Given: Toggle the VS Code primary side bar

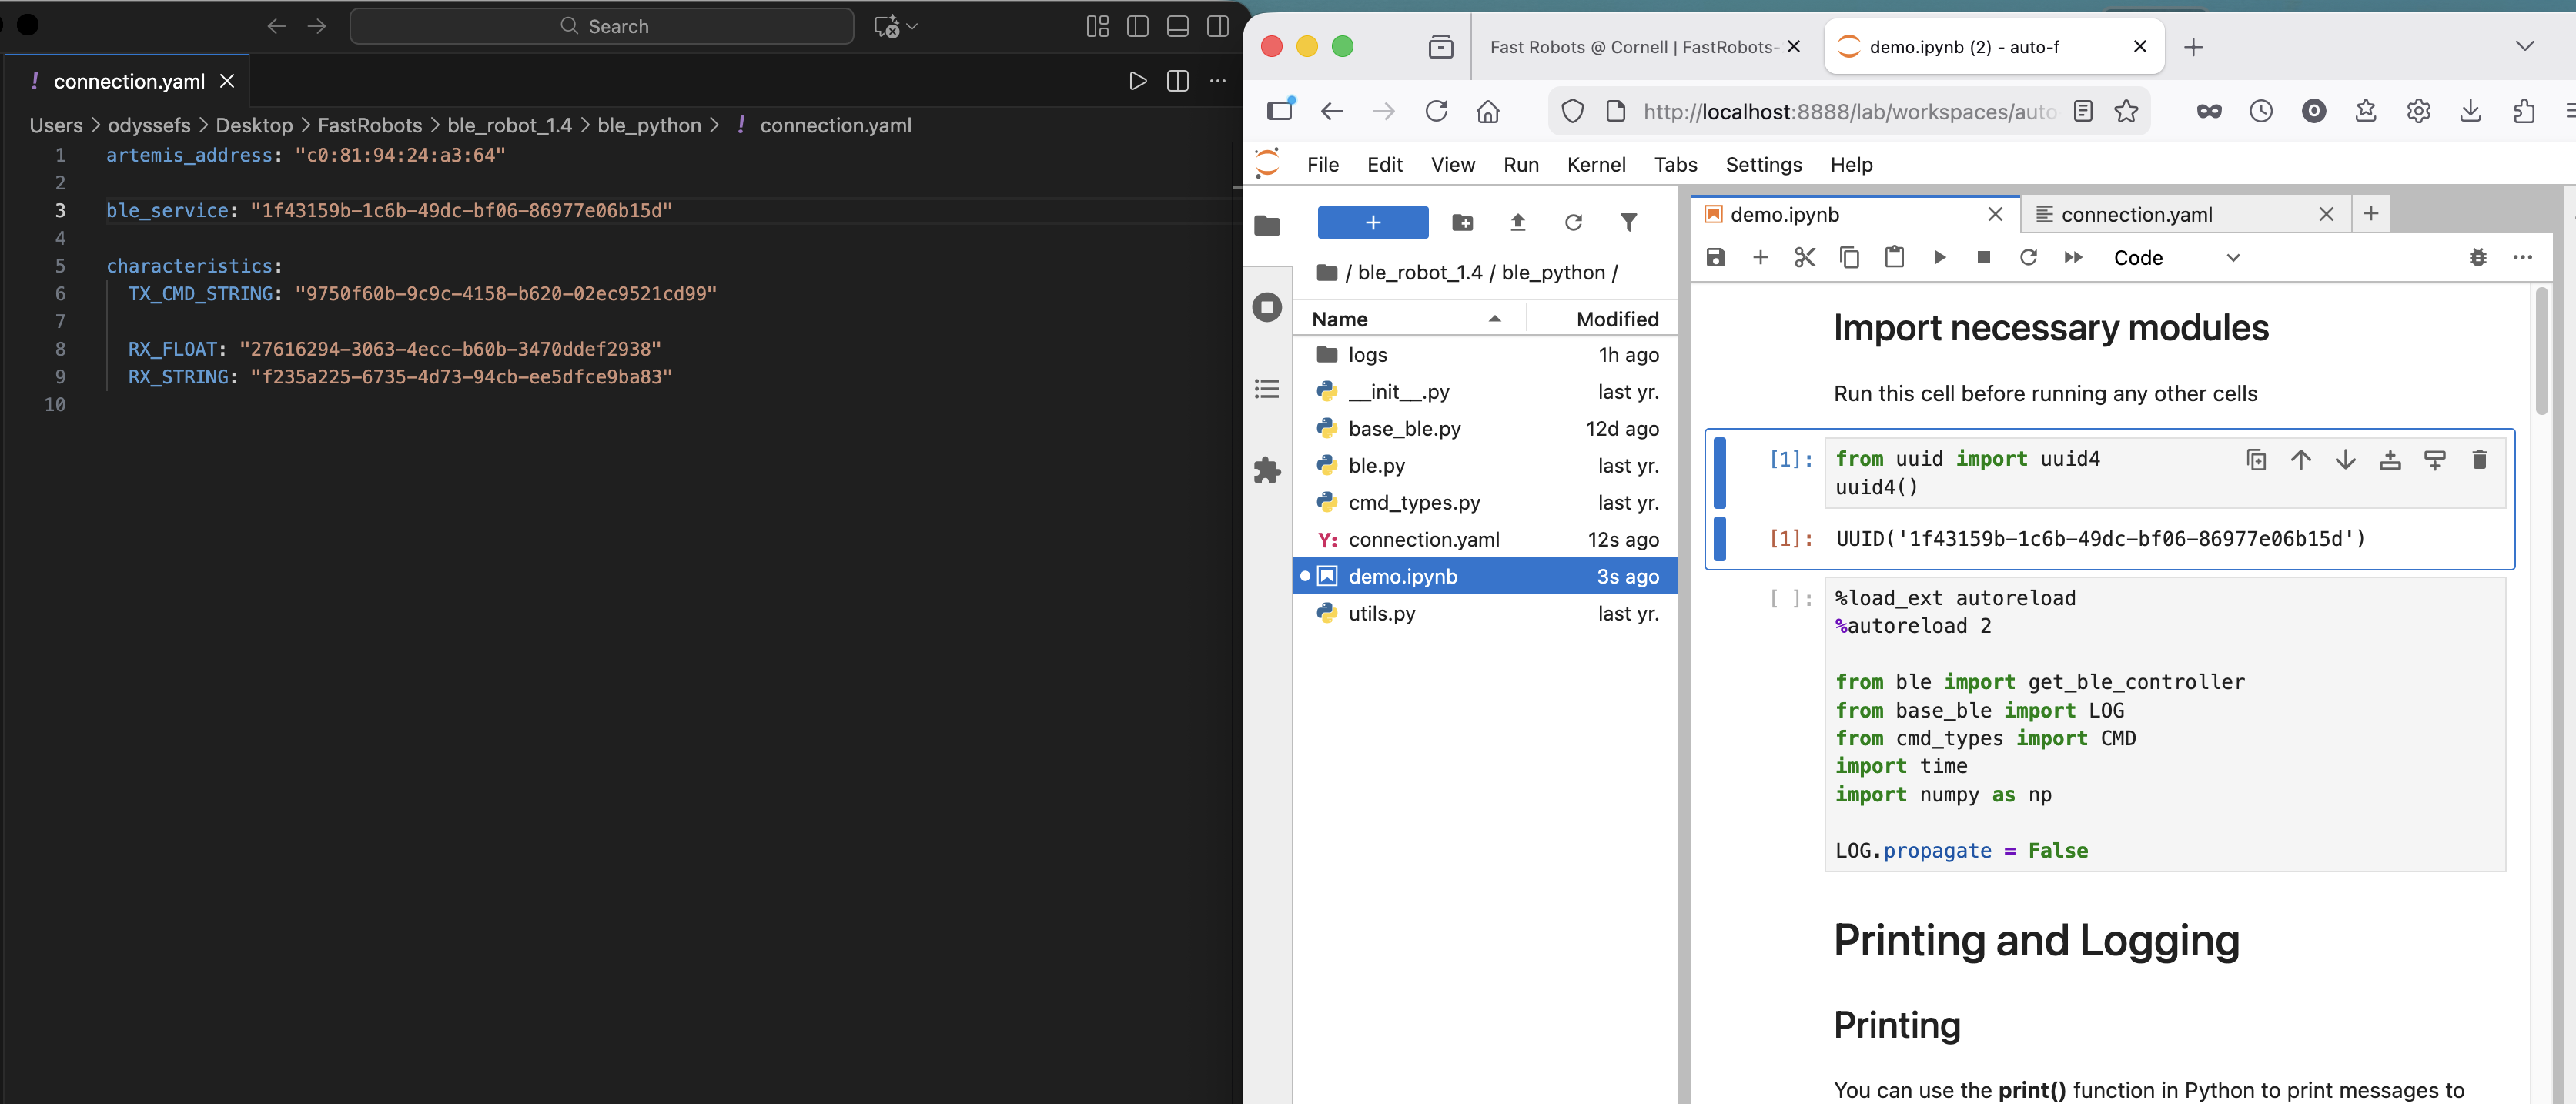Looking at the screenshot, I should [1137, 27].
